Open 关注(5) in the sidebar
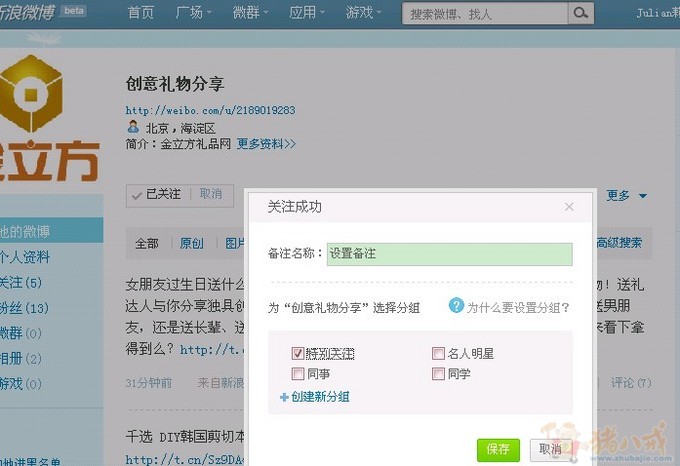Viewport: 680px width, 466px height. pos(21,283)
